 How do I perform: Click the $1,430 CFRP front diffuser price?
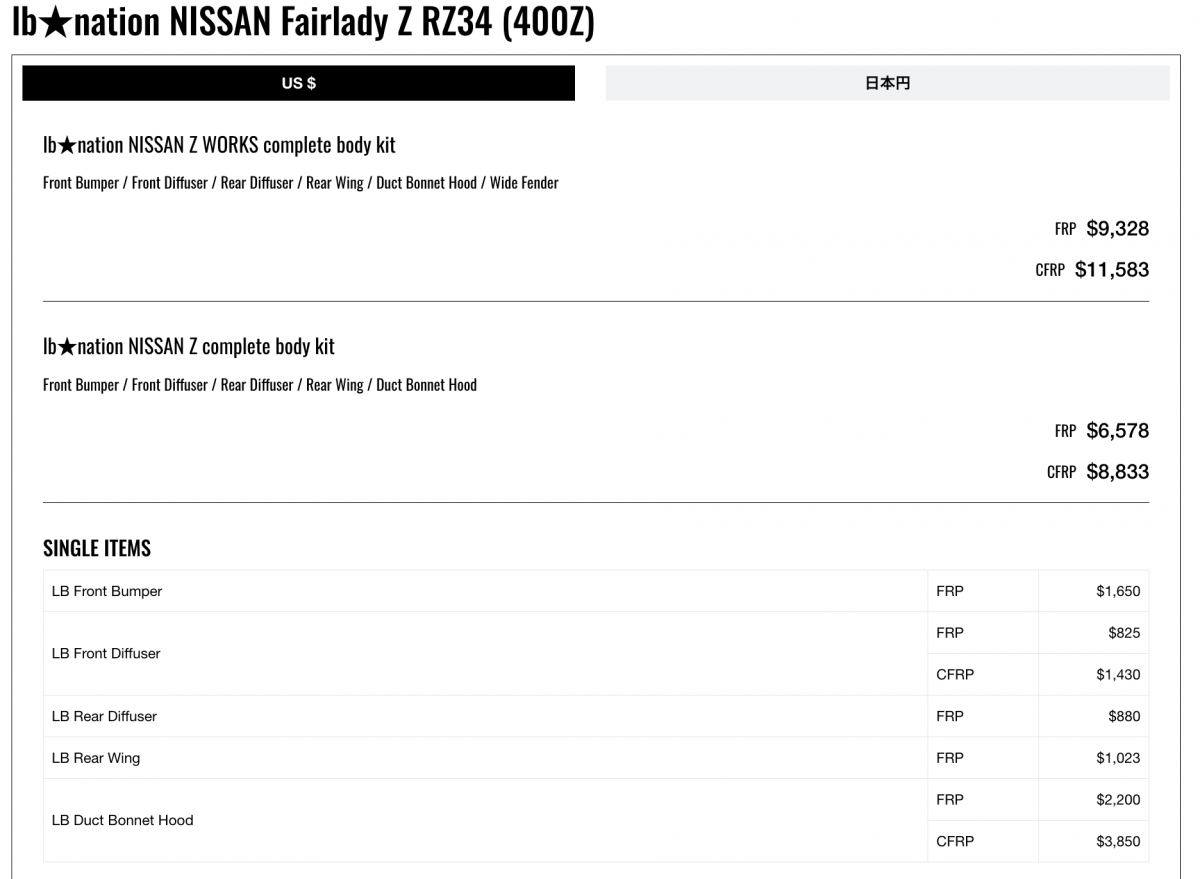point(1117,675)
